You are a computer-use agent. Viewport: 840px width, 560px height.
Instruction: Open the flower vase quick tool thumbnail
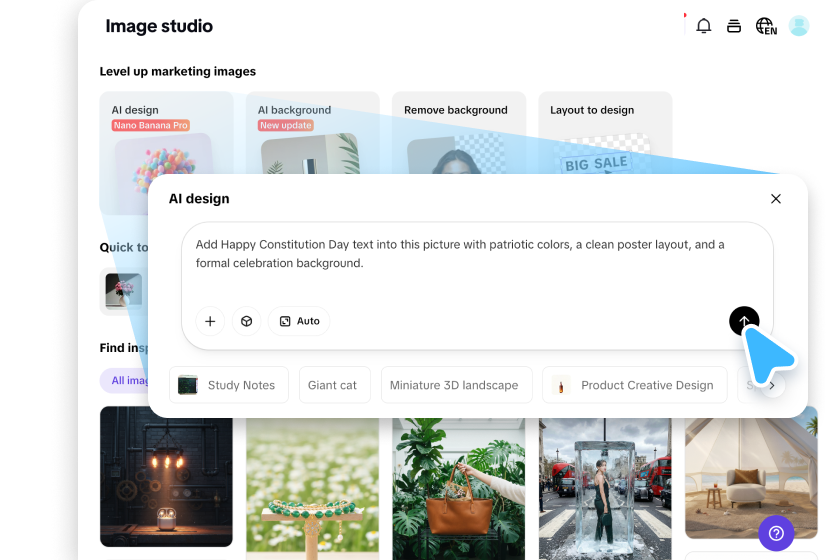(124, 291)
